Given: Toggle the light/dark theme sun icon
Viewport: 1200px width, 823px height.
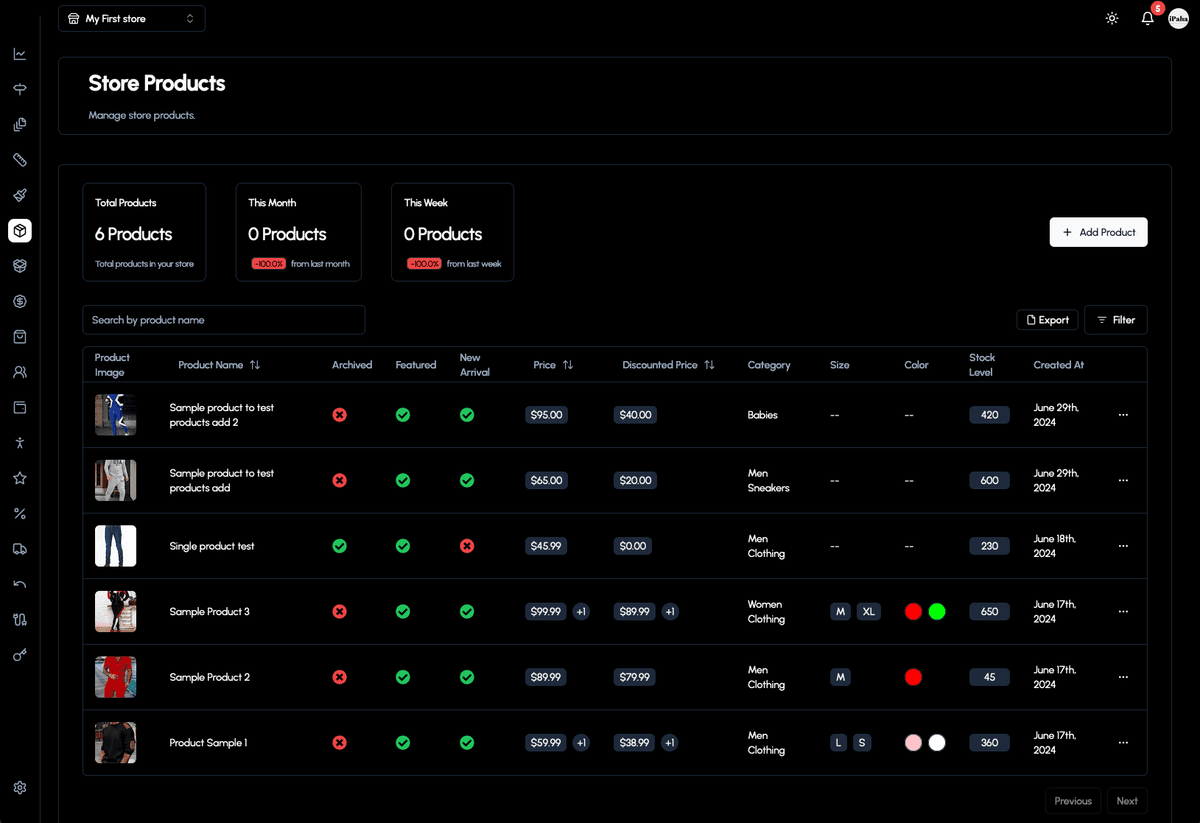Looking at the screenshot, I should (1112, 19).
